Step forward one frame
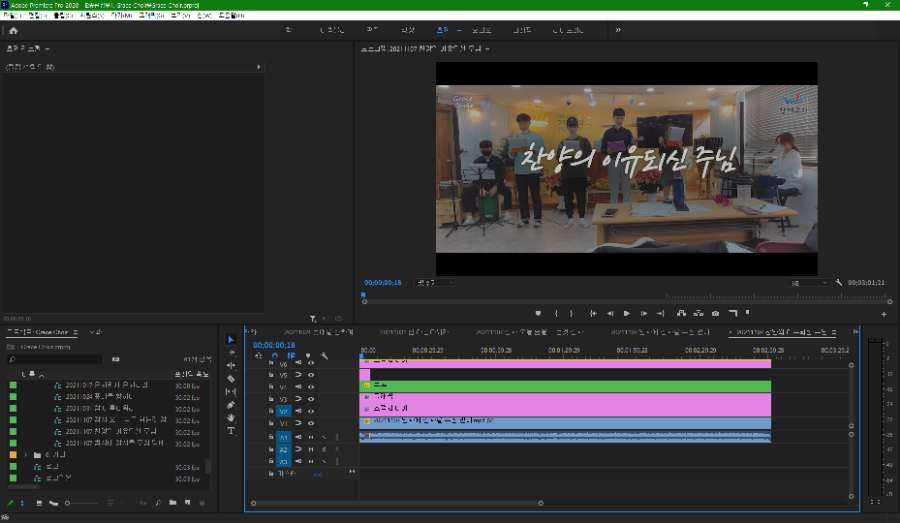Screen dimensions: 900x523 tap(644, 313)
